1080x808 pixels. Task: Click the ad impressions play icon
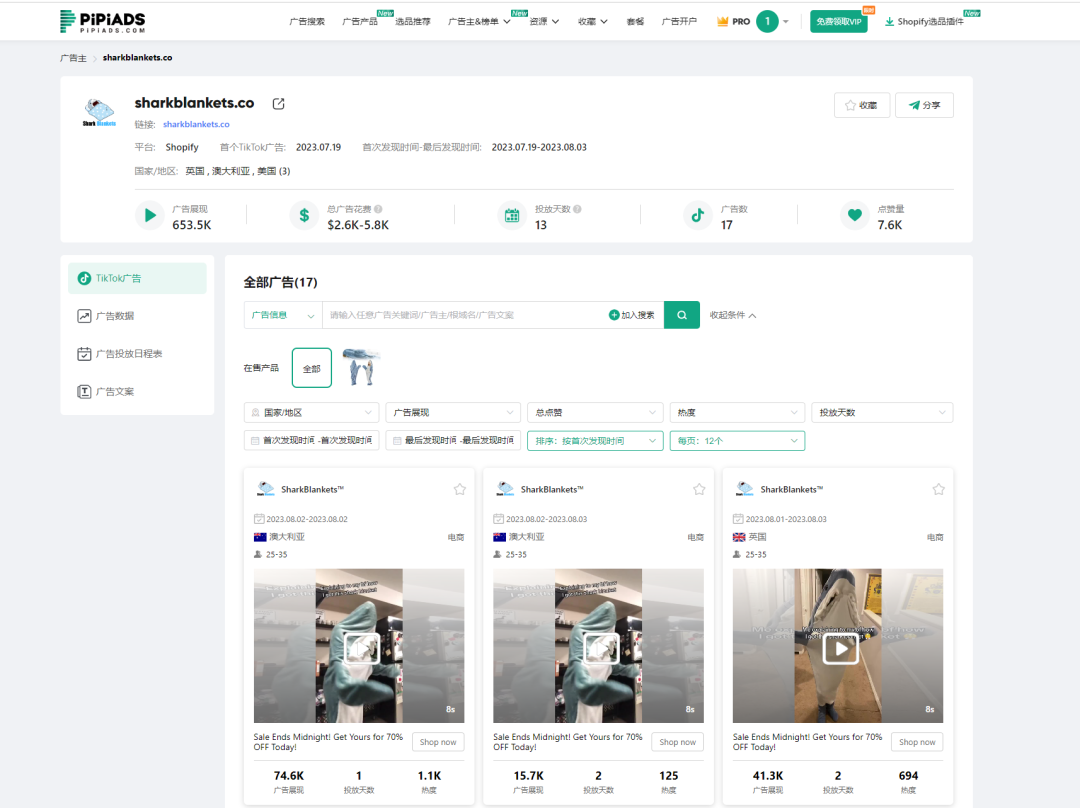[x=149, y=216]
